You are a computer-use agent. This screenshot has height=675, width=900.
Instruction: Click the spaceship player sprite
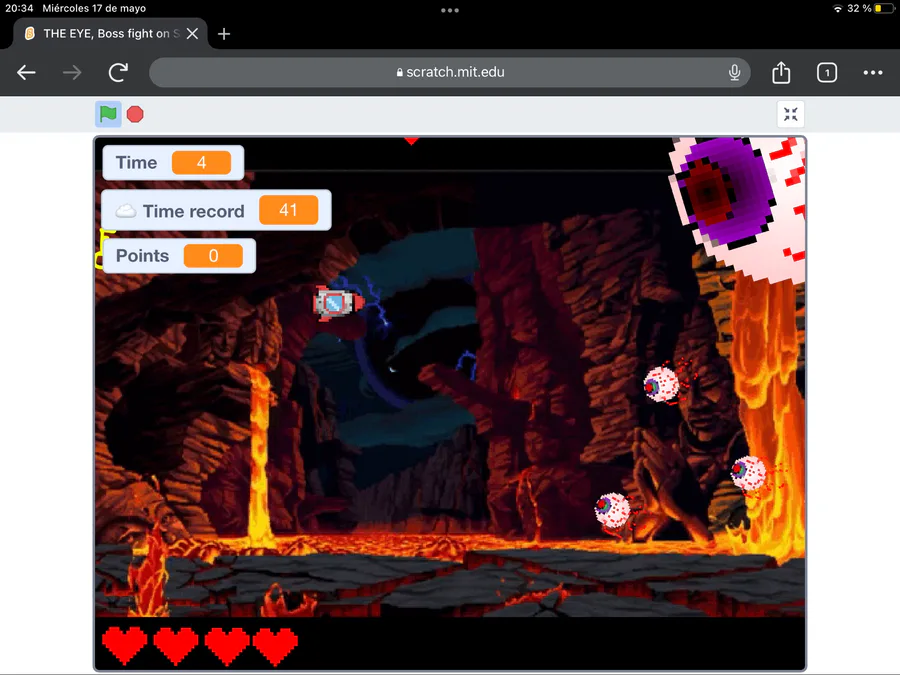tap(338, 302)
